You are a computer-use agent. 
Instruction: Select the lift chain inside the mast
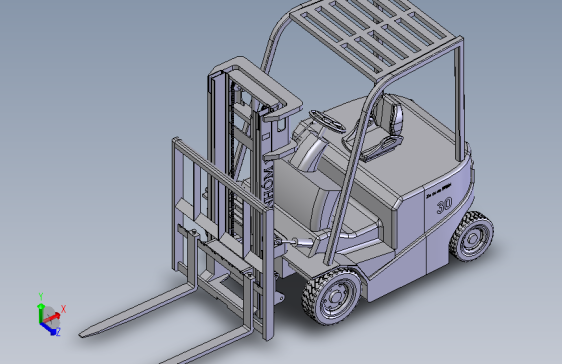pos(234,158)
